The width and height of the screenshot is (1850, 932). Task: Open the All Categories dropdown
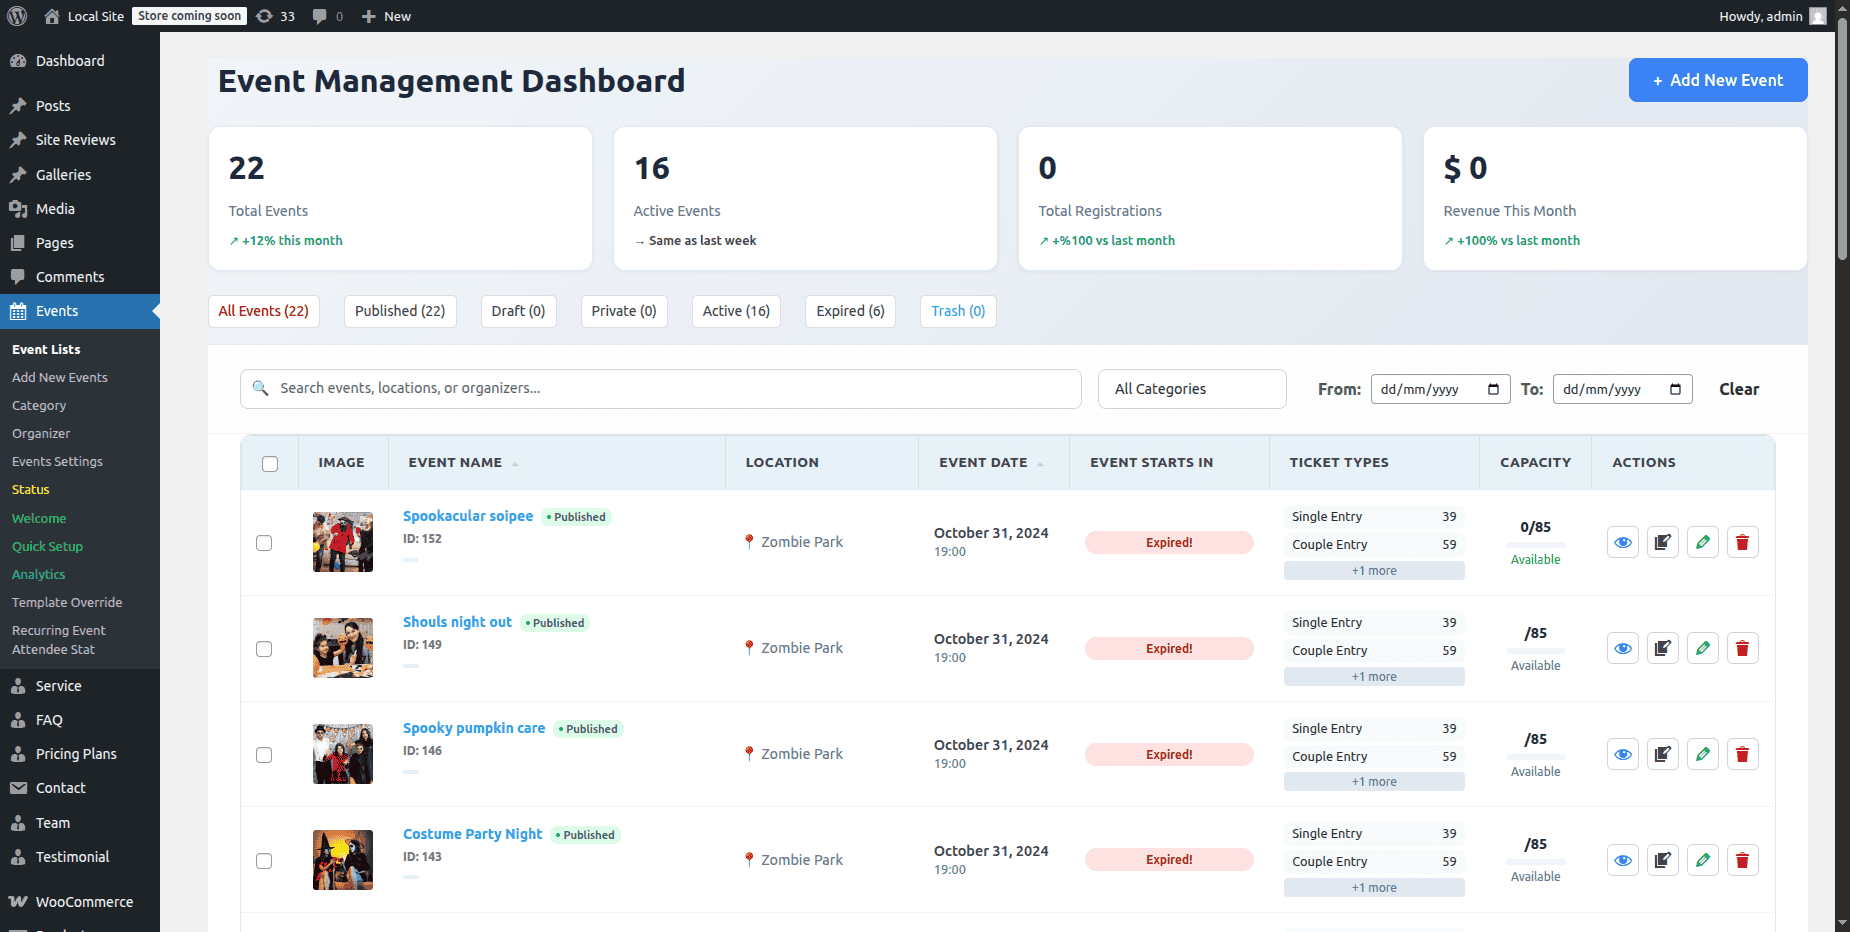point(1191,389)
